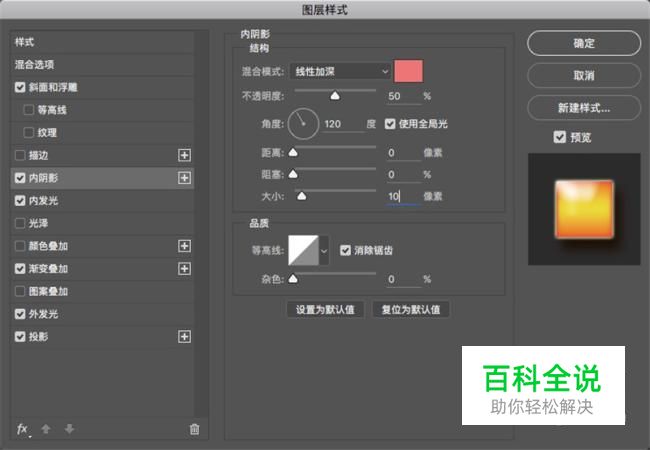Viewport: 650px width, 450px height.
Task: Click the 取消 cancel button
Action: [x=584, y=75]
